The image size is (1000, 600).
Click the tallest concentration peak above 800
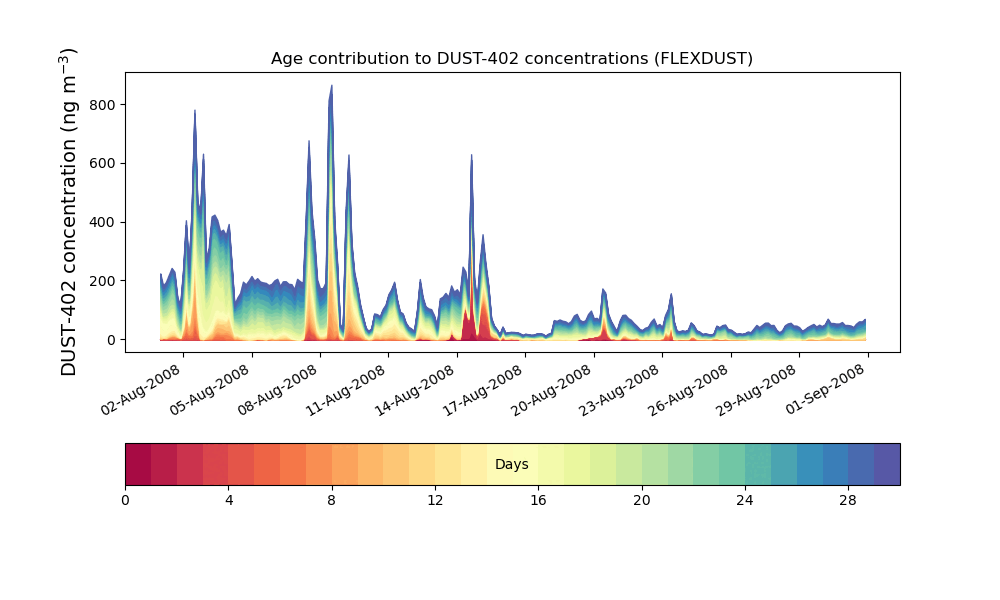331,90
